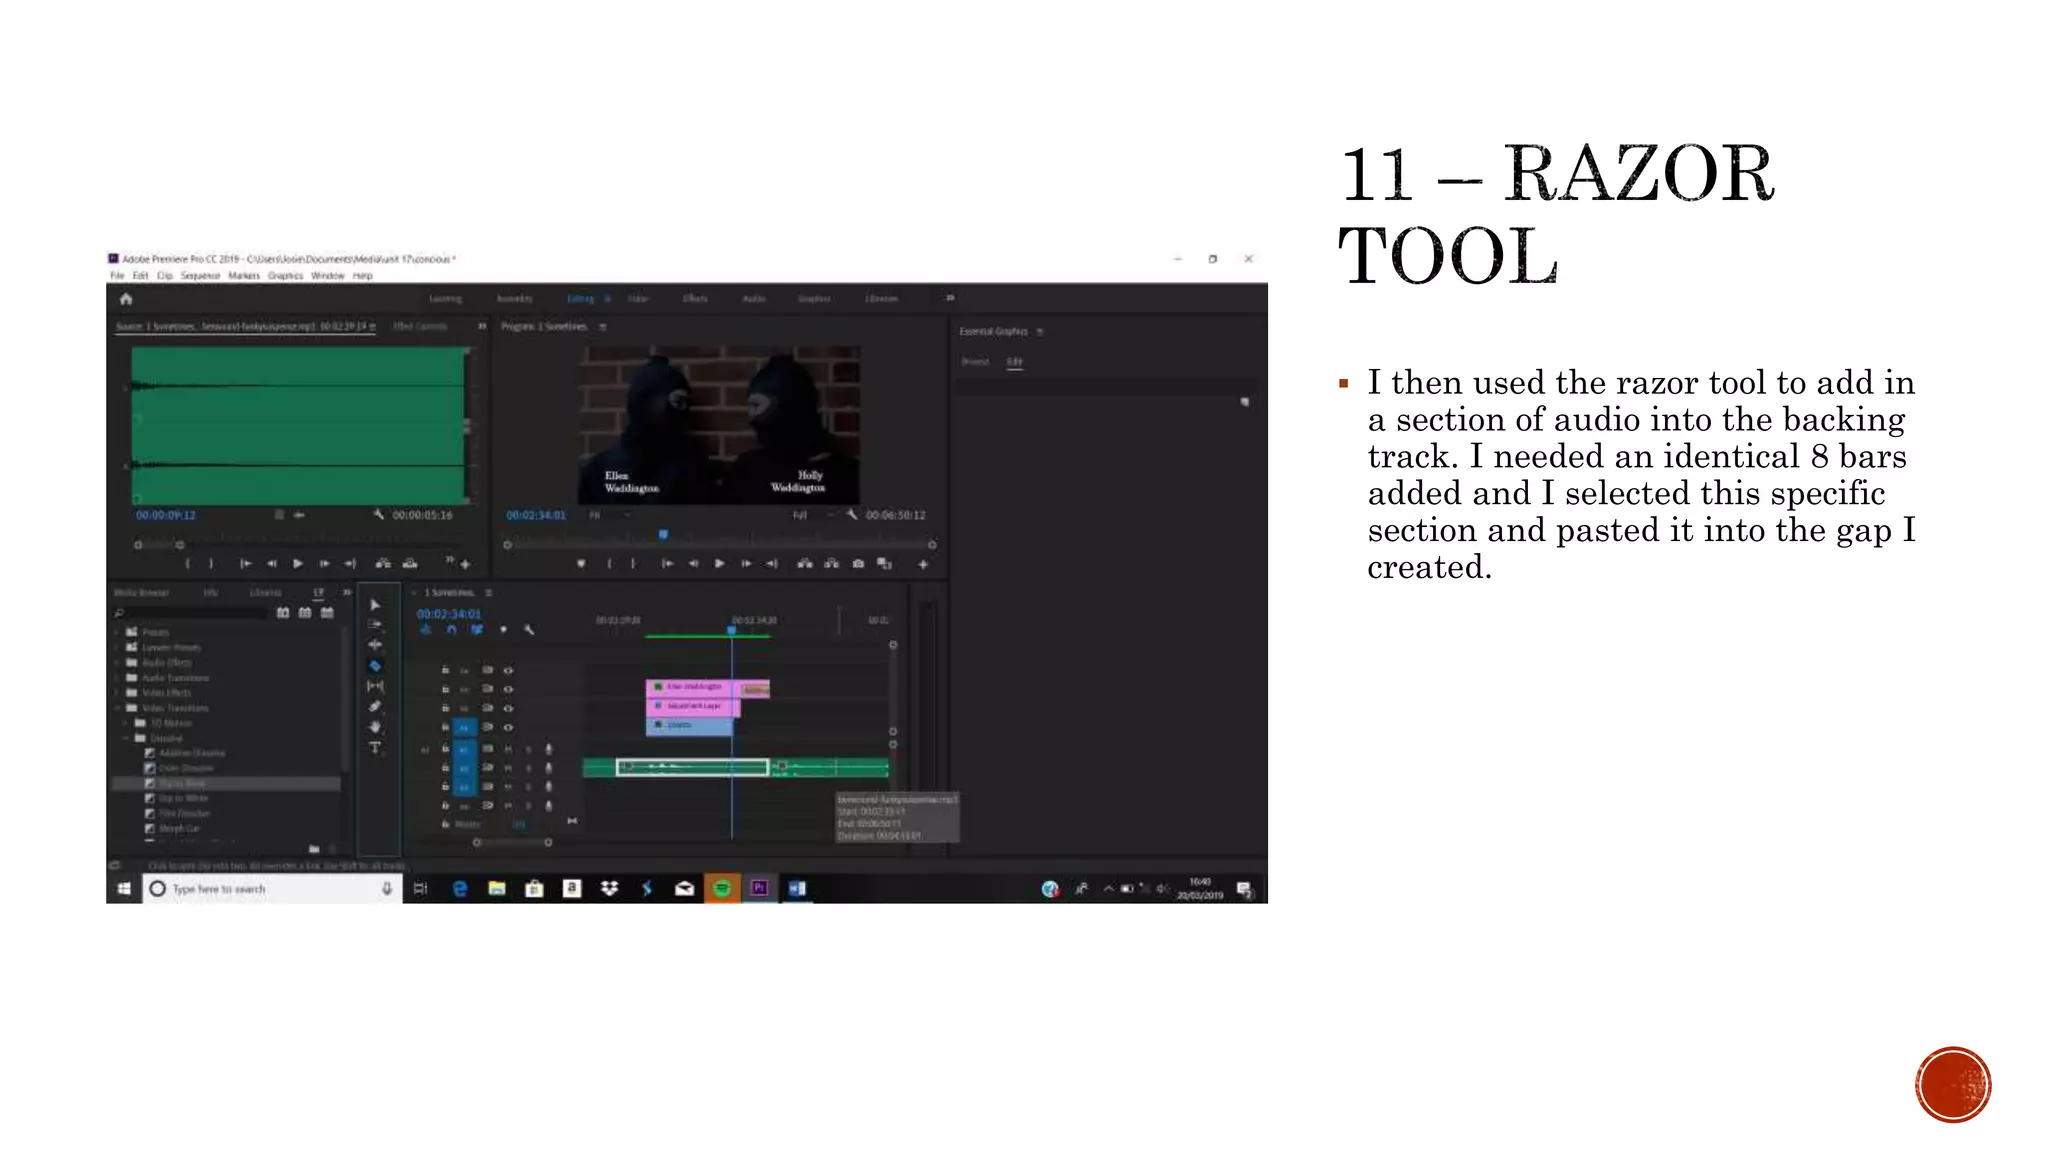
Task: Go to In point in Source monitor
Action: click(x=245, y=564)
